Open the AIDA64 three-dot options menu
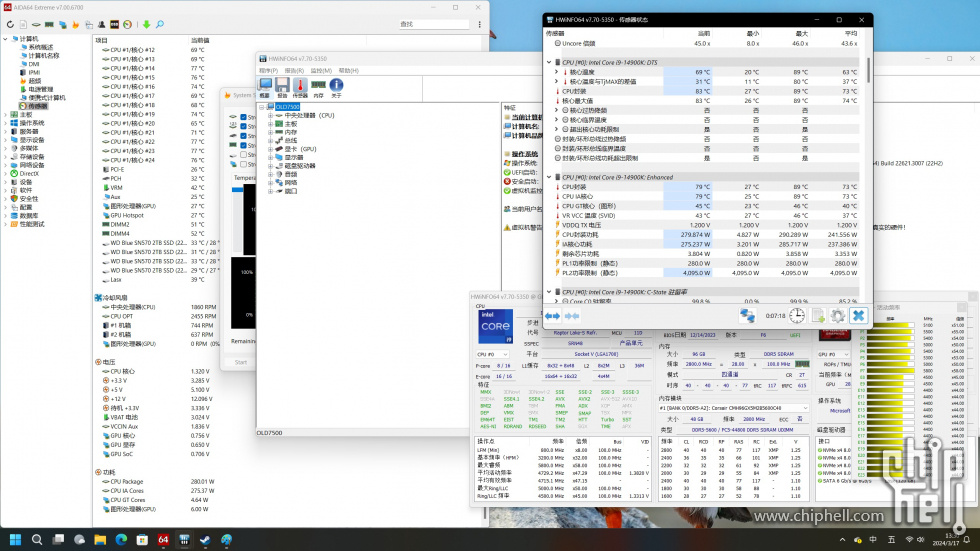980x551 pixels. [x=479, y=24]
